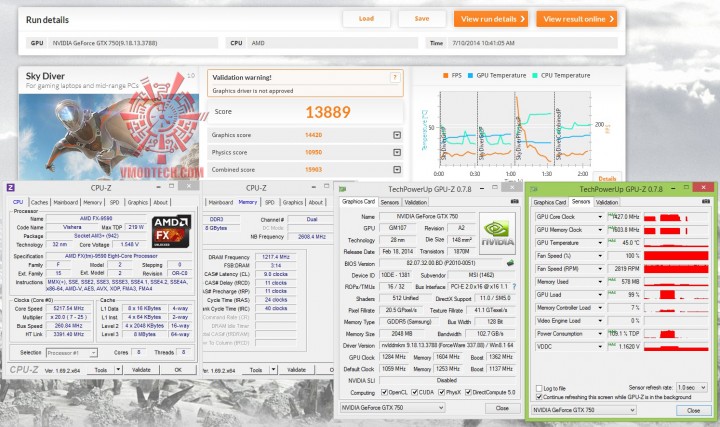
Task: Click the AMD FX processor logo
Action: [171, 232]
